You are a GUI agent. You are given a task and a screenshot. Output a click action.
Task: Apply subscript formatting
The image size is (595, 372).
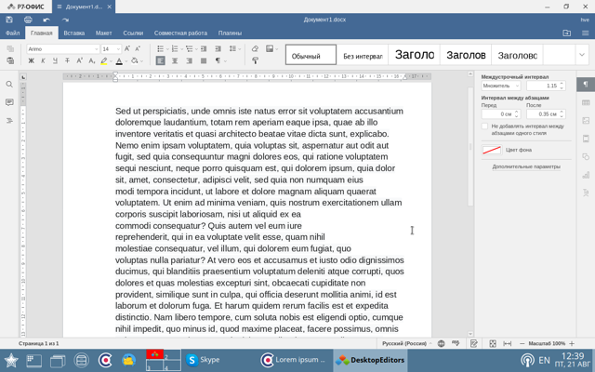(x=91, y=61)
